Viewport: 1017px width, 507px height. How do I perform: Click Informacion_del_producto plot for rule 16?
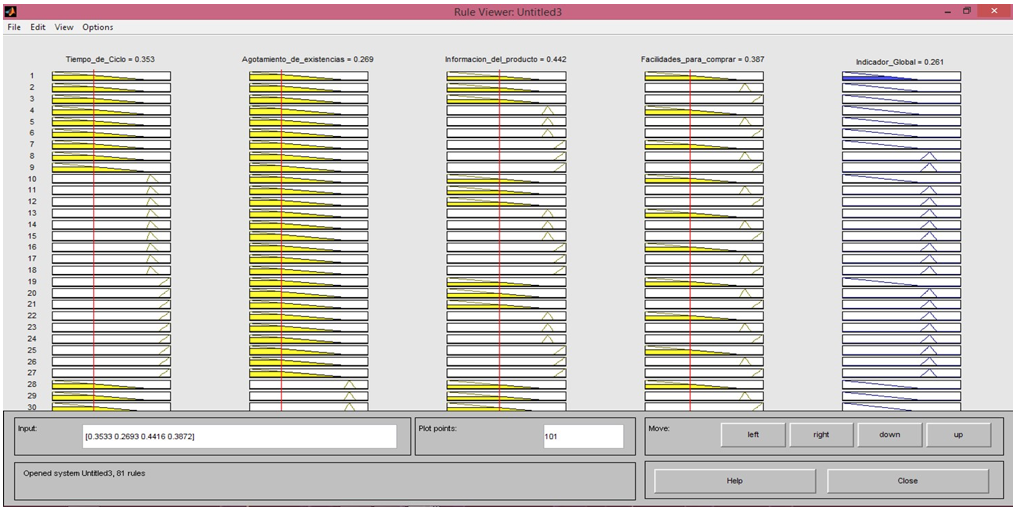click(x=506, y=247)
